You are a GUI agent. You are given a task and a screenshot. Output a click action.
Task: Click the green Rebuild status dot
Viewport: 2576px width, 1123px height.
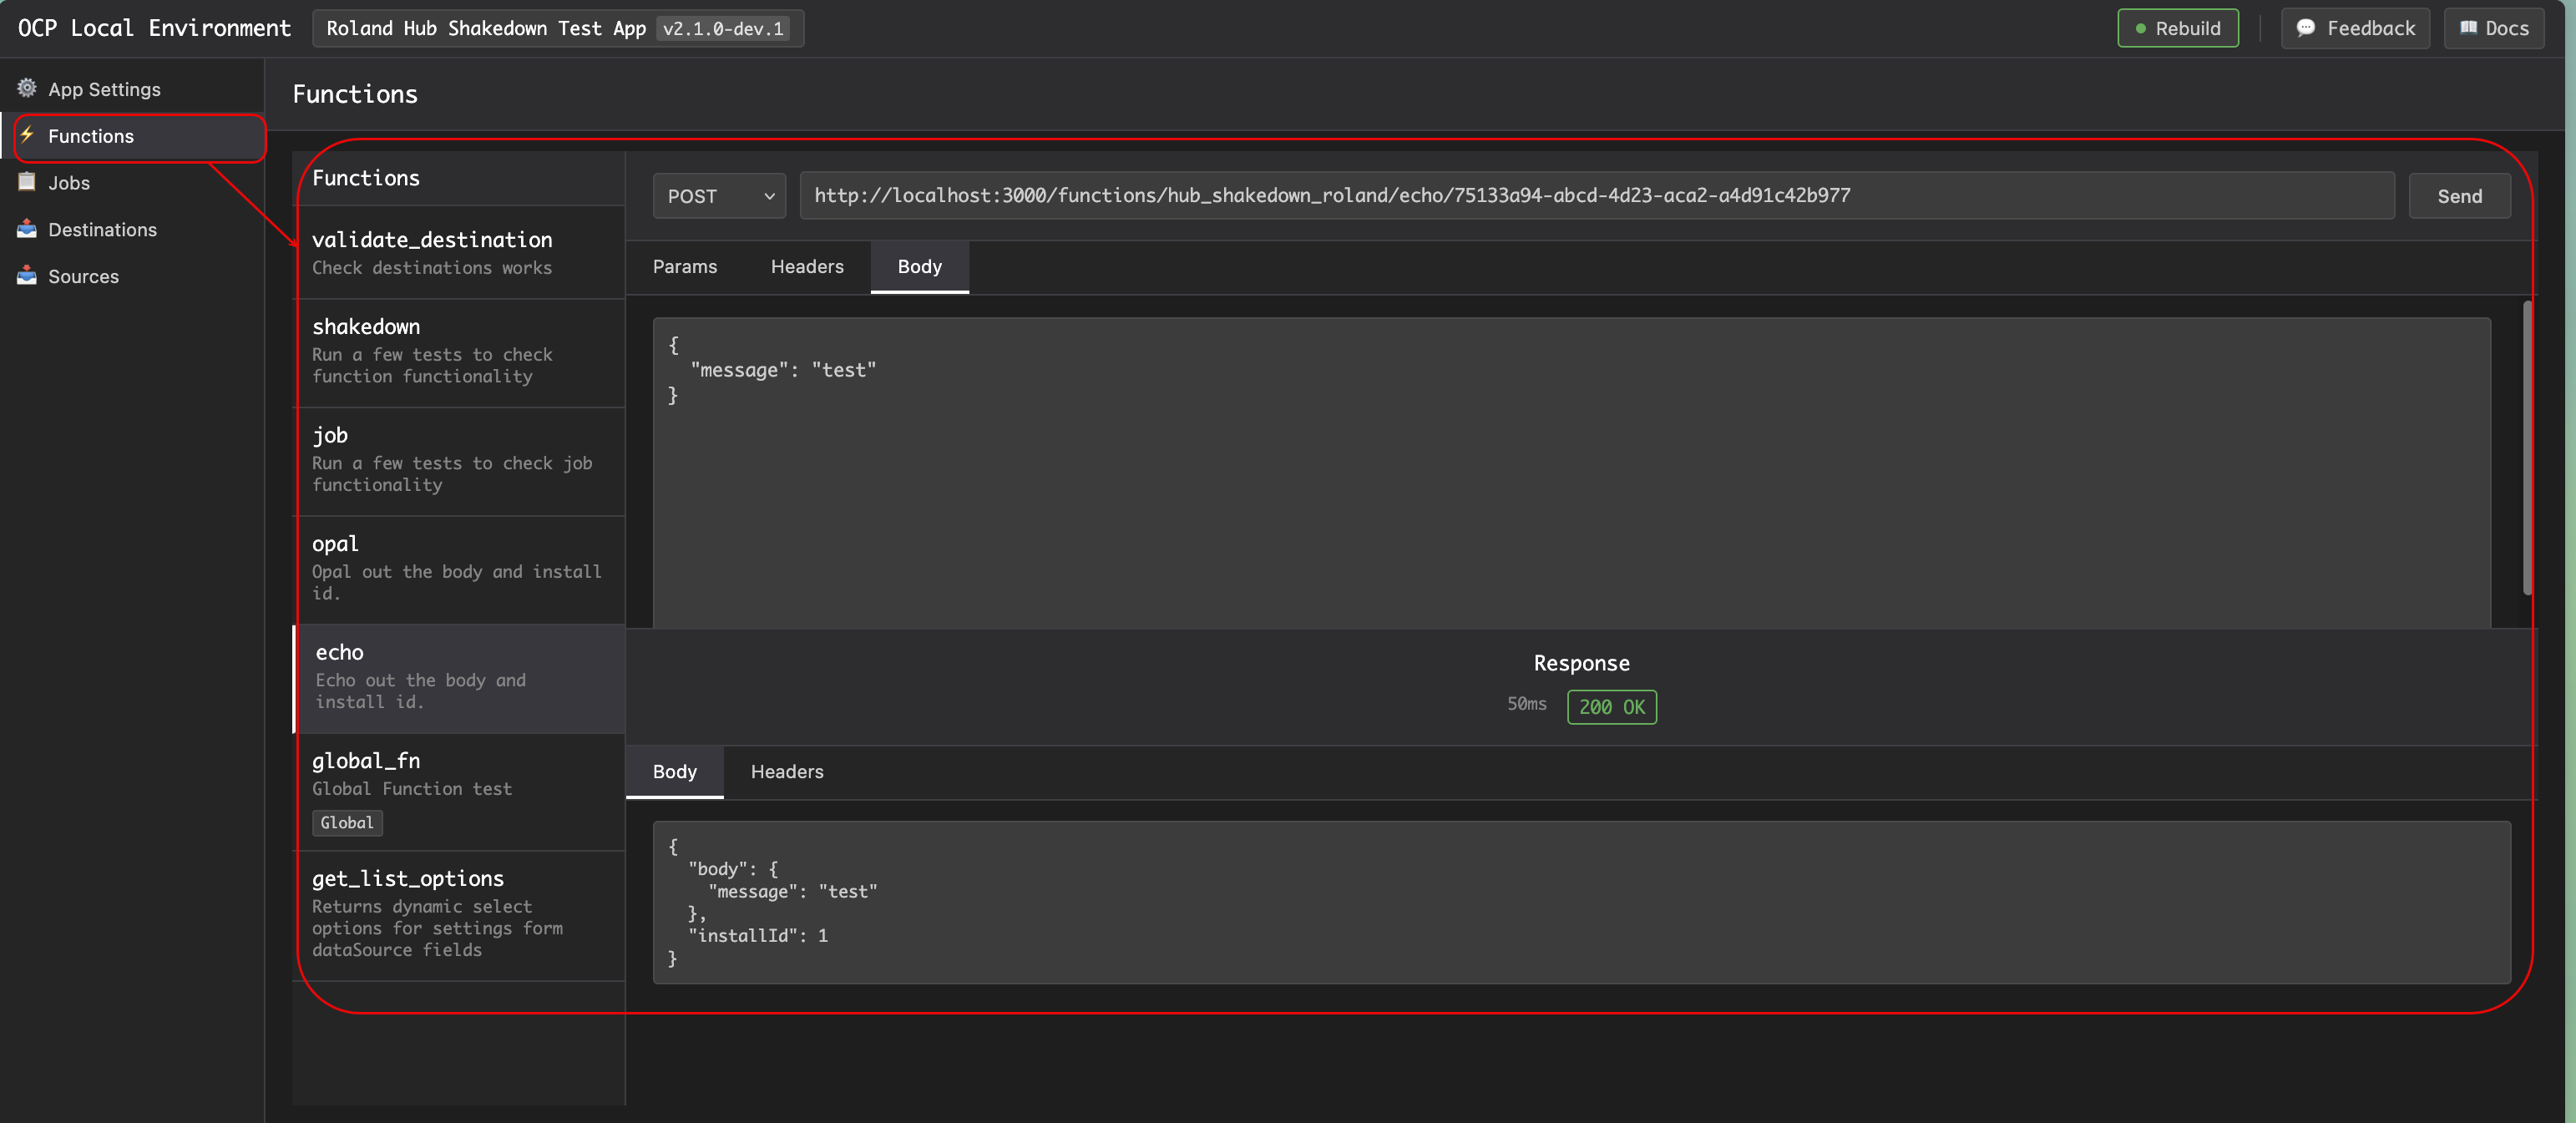tap(2140, 28)
